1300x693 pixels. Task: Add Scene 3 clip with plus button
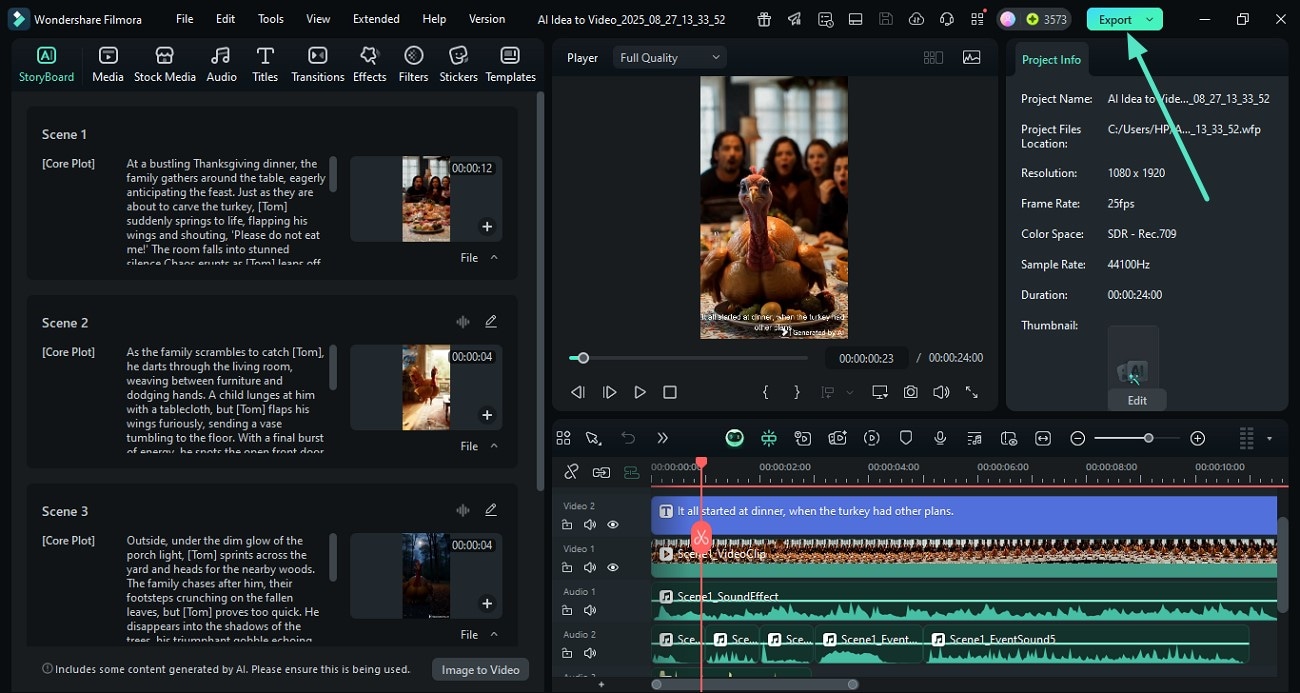(487, 604)
